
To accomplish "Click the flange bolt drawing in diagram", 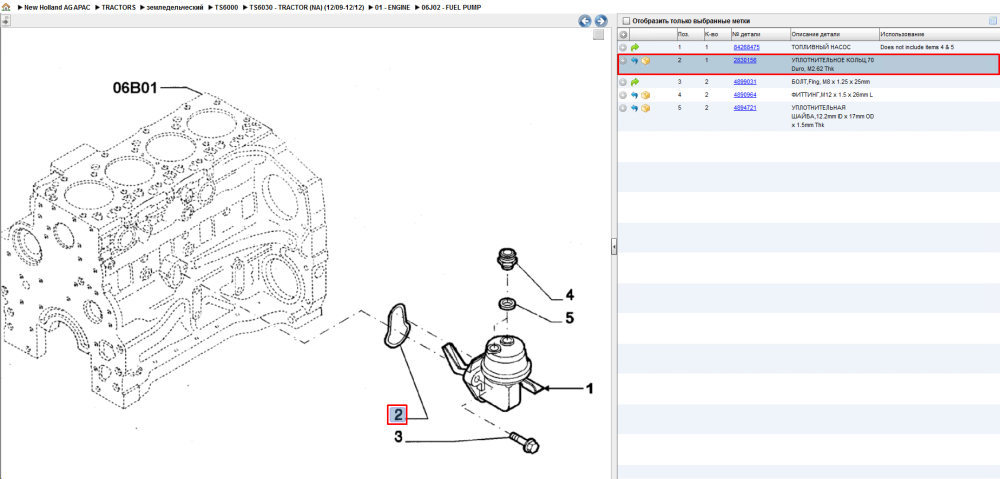I will click(524, 442).
